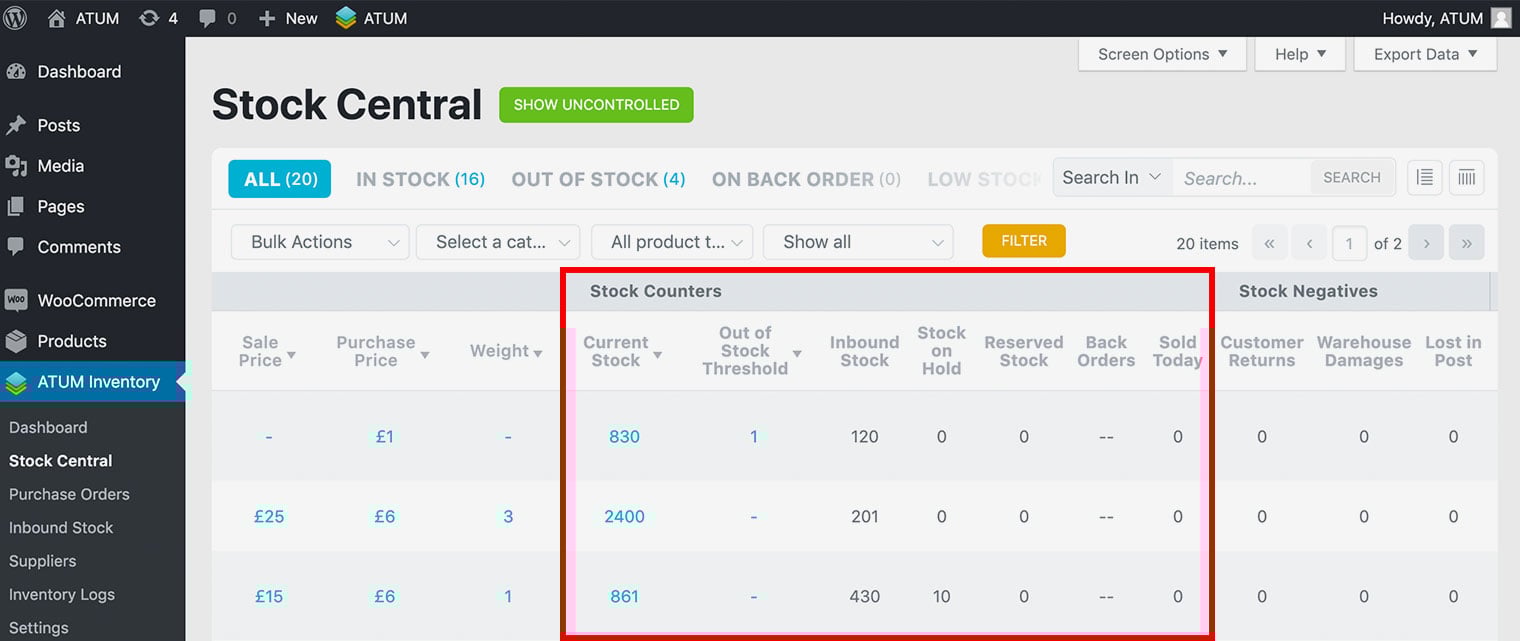Screen dimensions: 1520x641
Task: Click the ATUM layers icon in admin bar
Action: (346, 18)
